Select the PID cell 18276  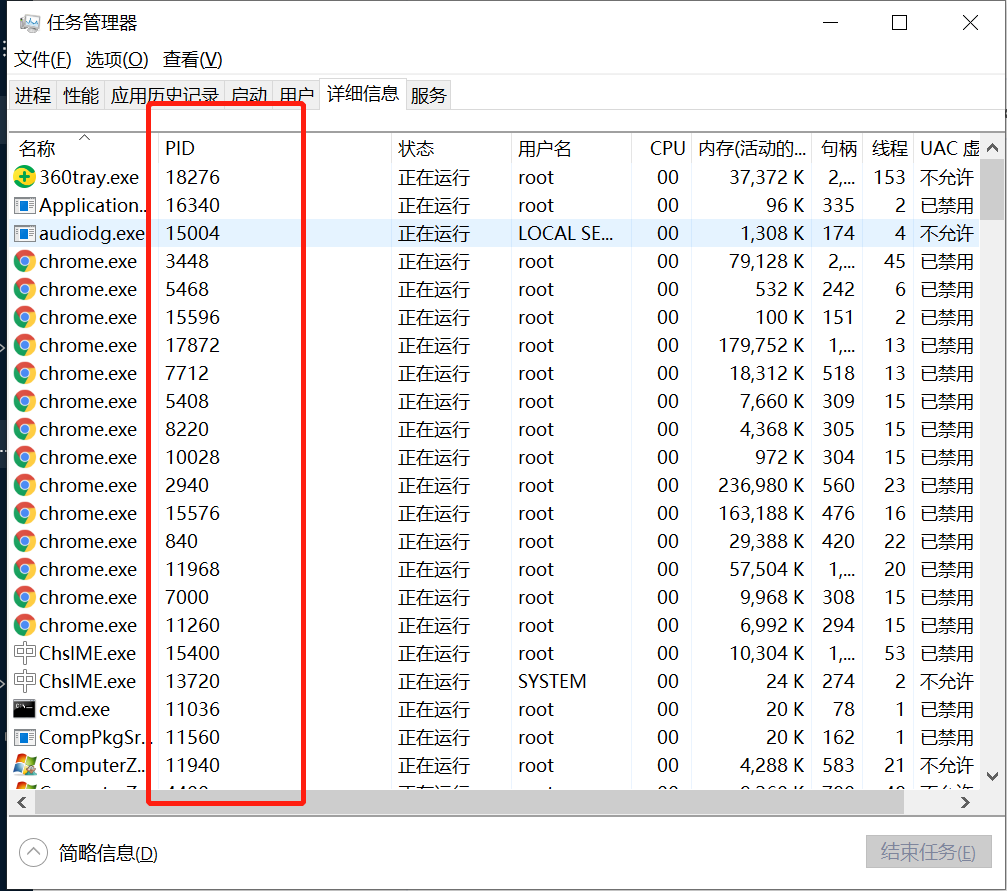click(x=193, y=177)
